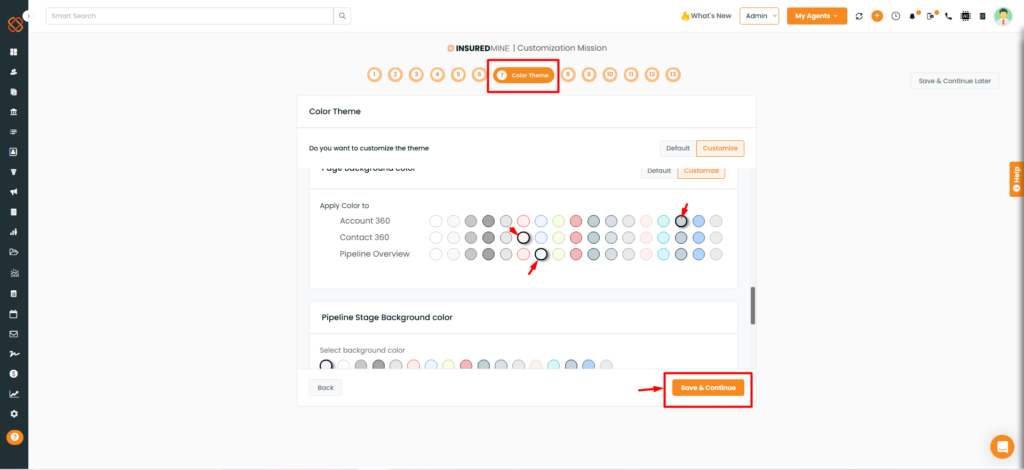Click the bar chart icon in the sidebar
1024x470 pixels.
coord(14,232)
